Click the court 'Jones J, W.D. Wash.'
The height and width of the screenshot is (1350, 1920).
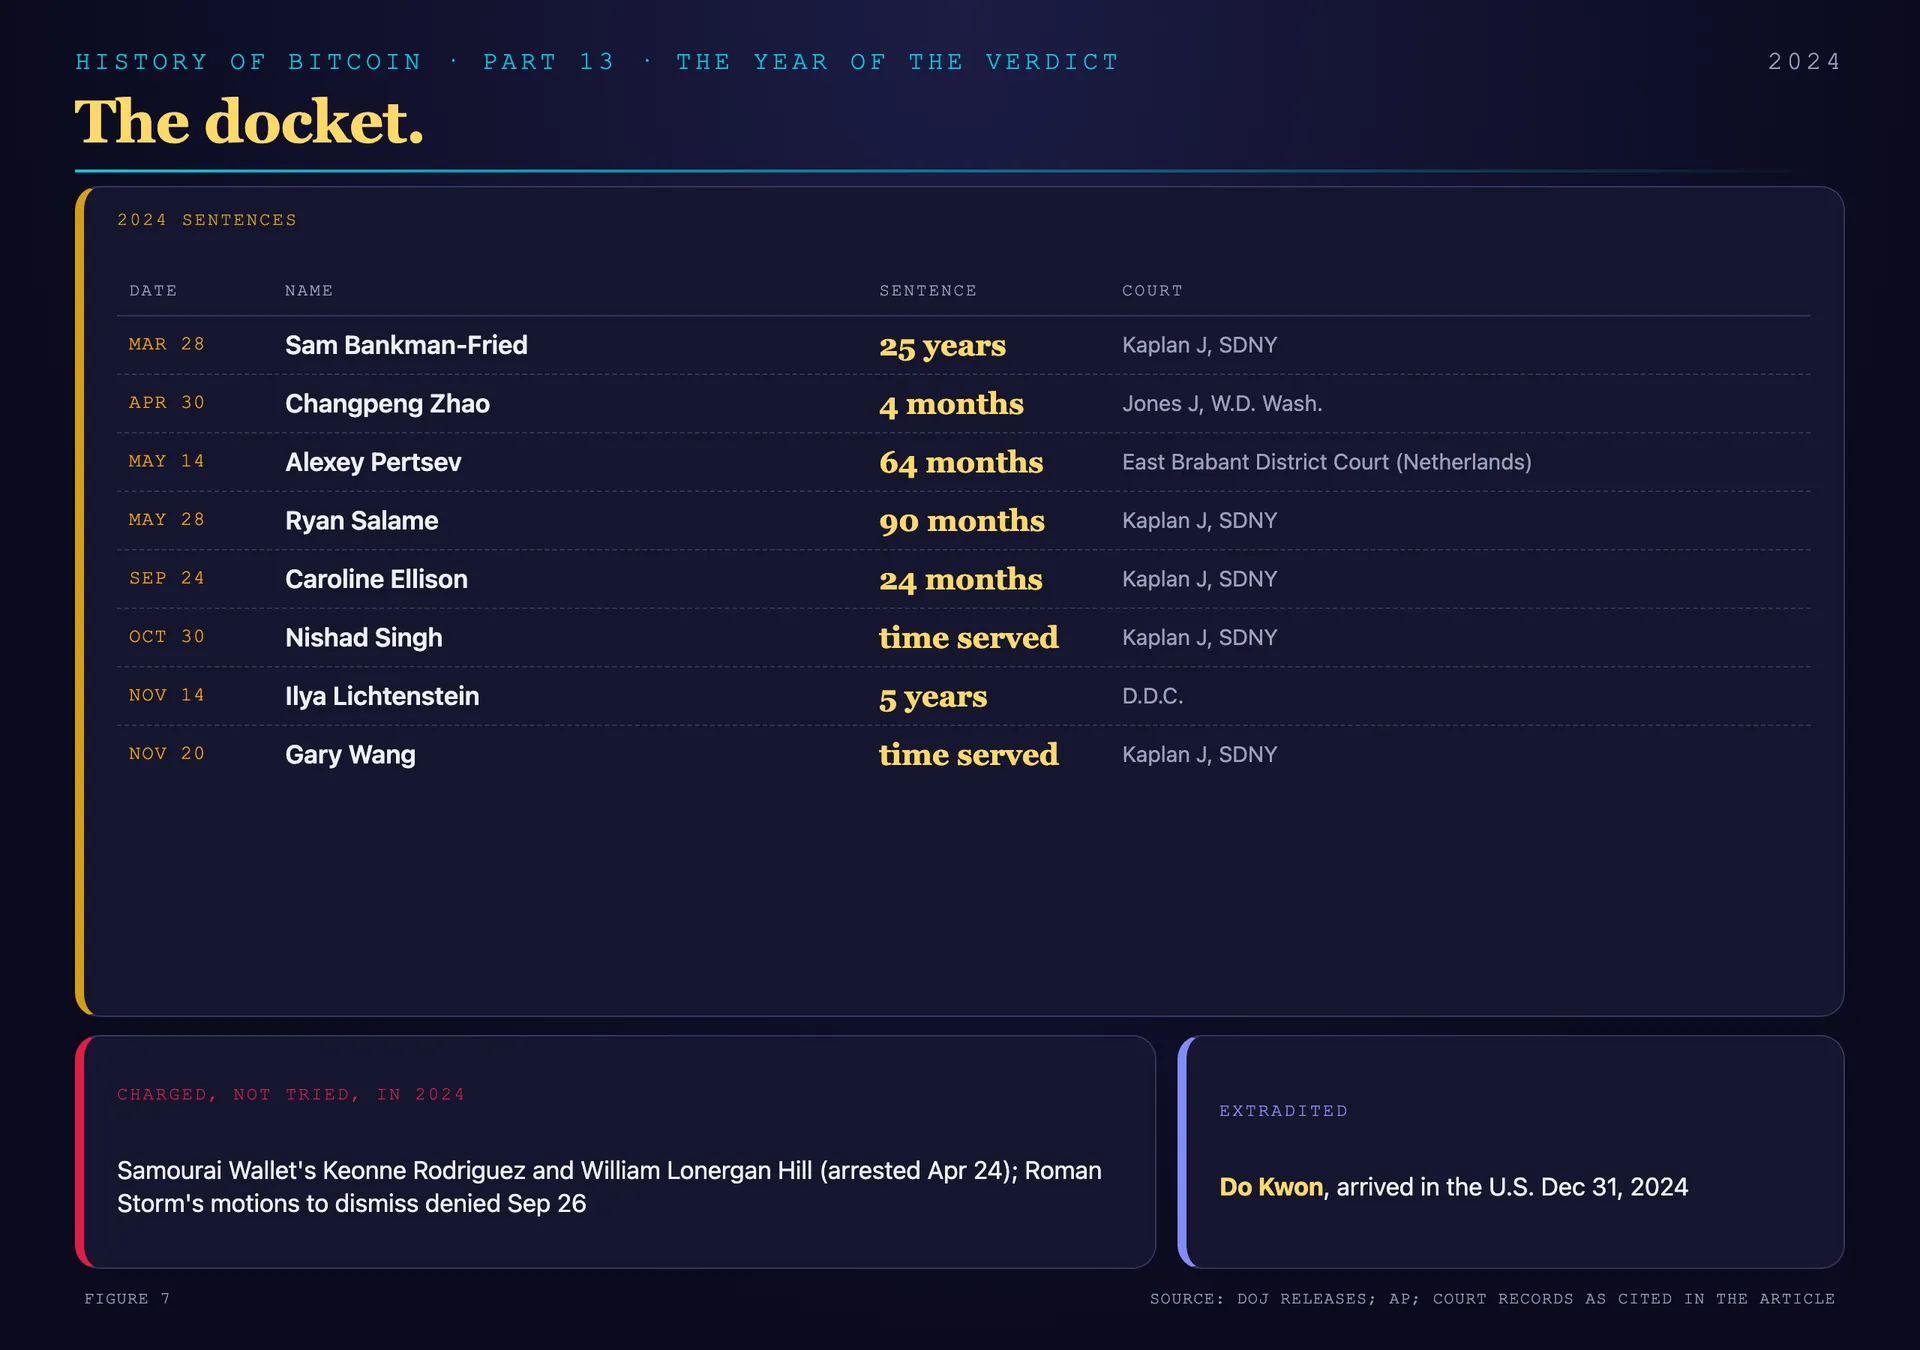[1222, 403]
